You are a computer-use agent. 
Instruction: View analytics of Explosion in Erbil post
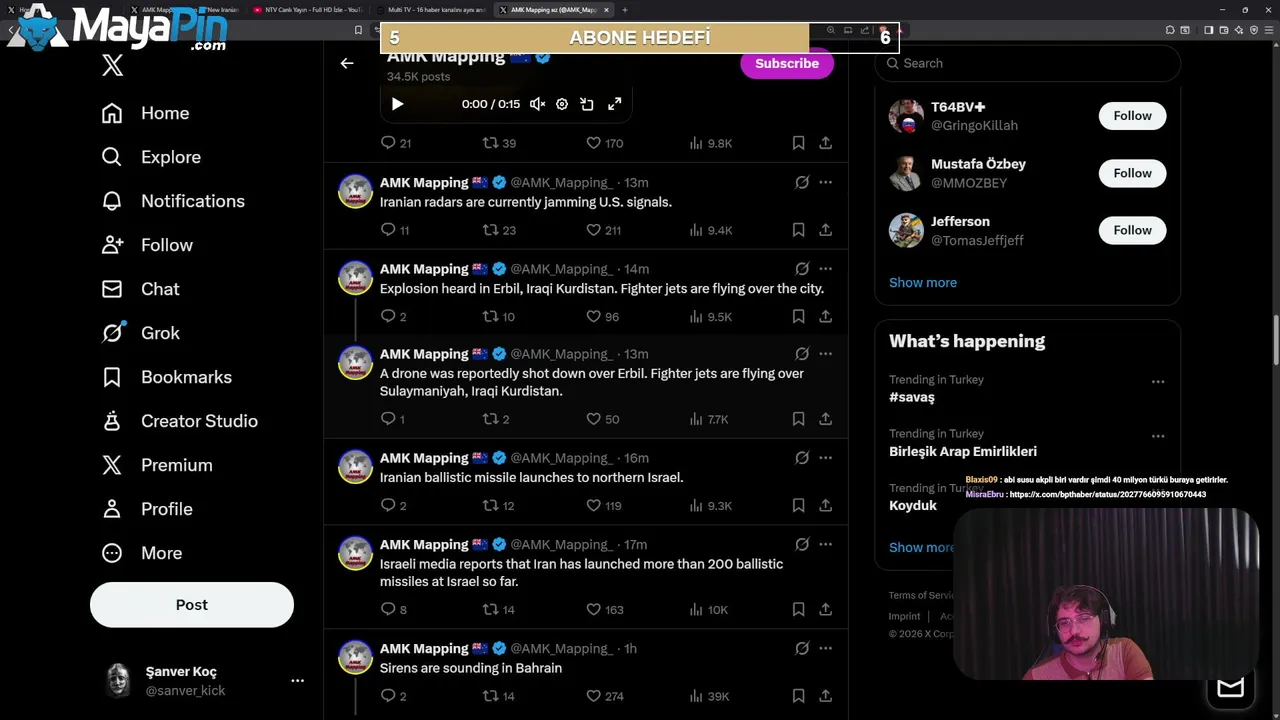711,317
